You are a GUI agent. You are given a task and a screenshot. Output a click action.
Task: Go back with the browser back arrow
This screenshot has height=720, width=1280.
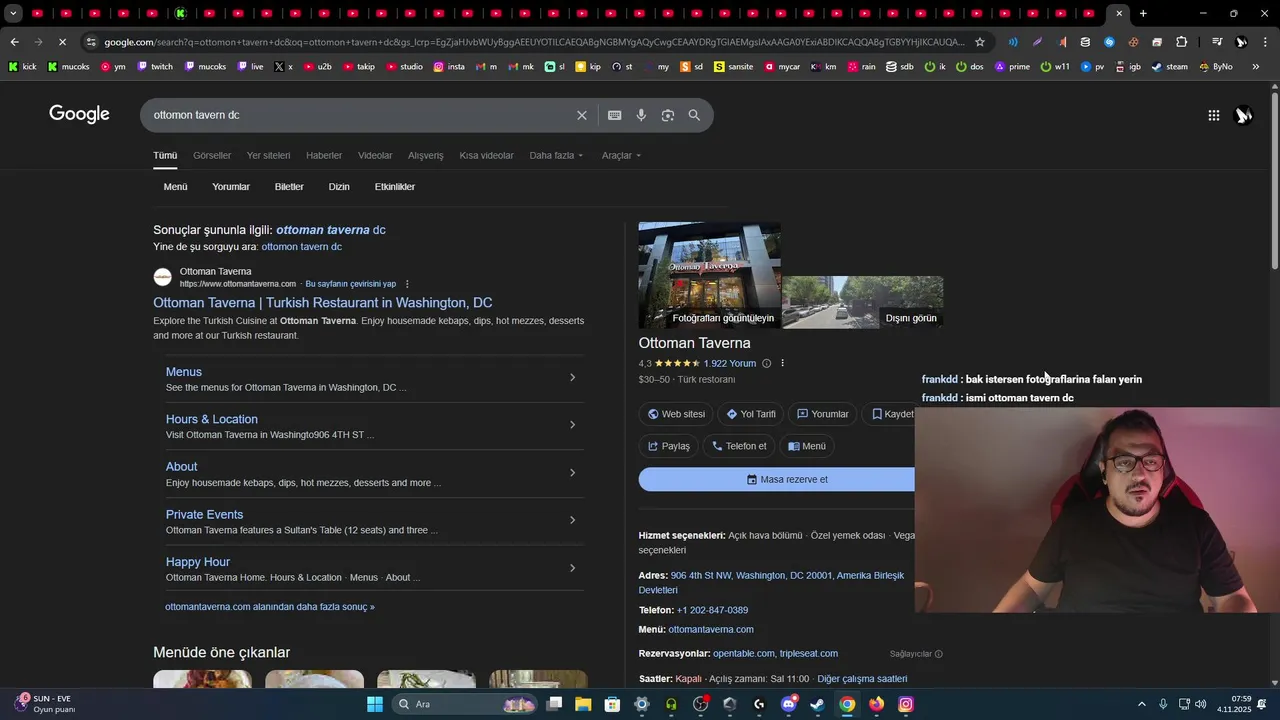point(14,42)
